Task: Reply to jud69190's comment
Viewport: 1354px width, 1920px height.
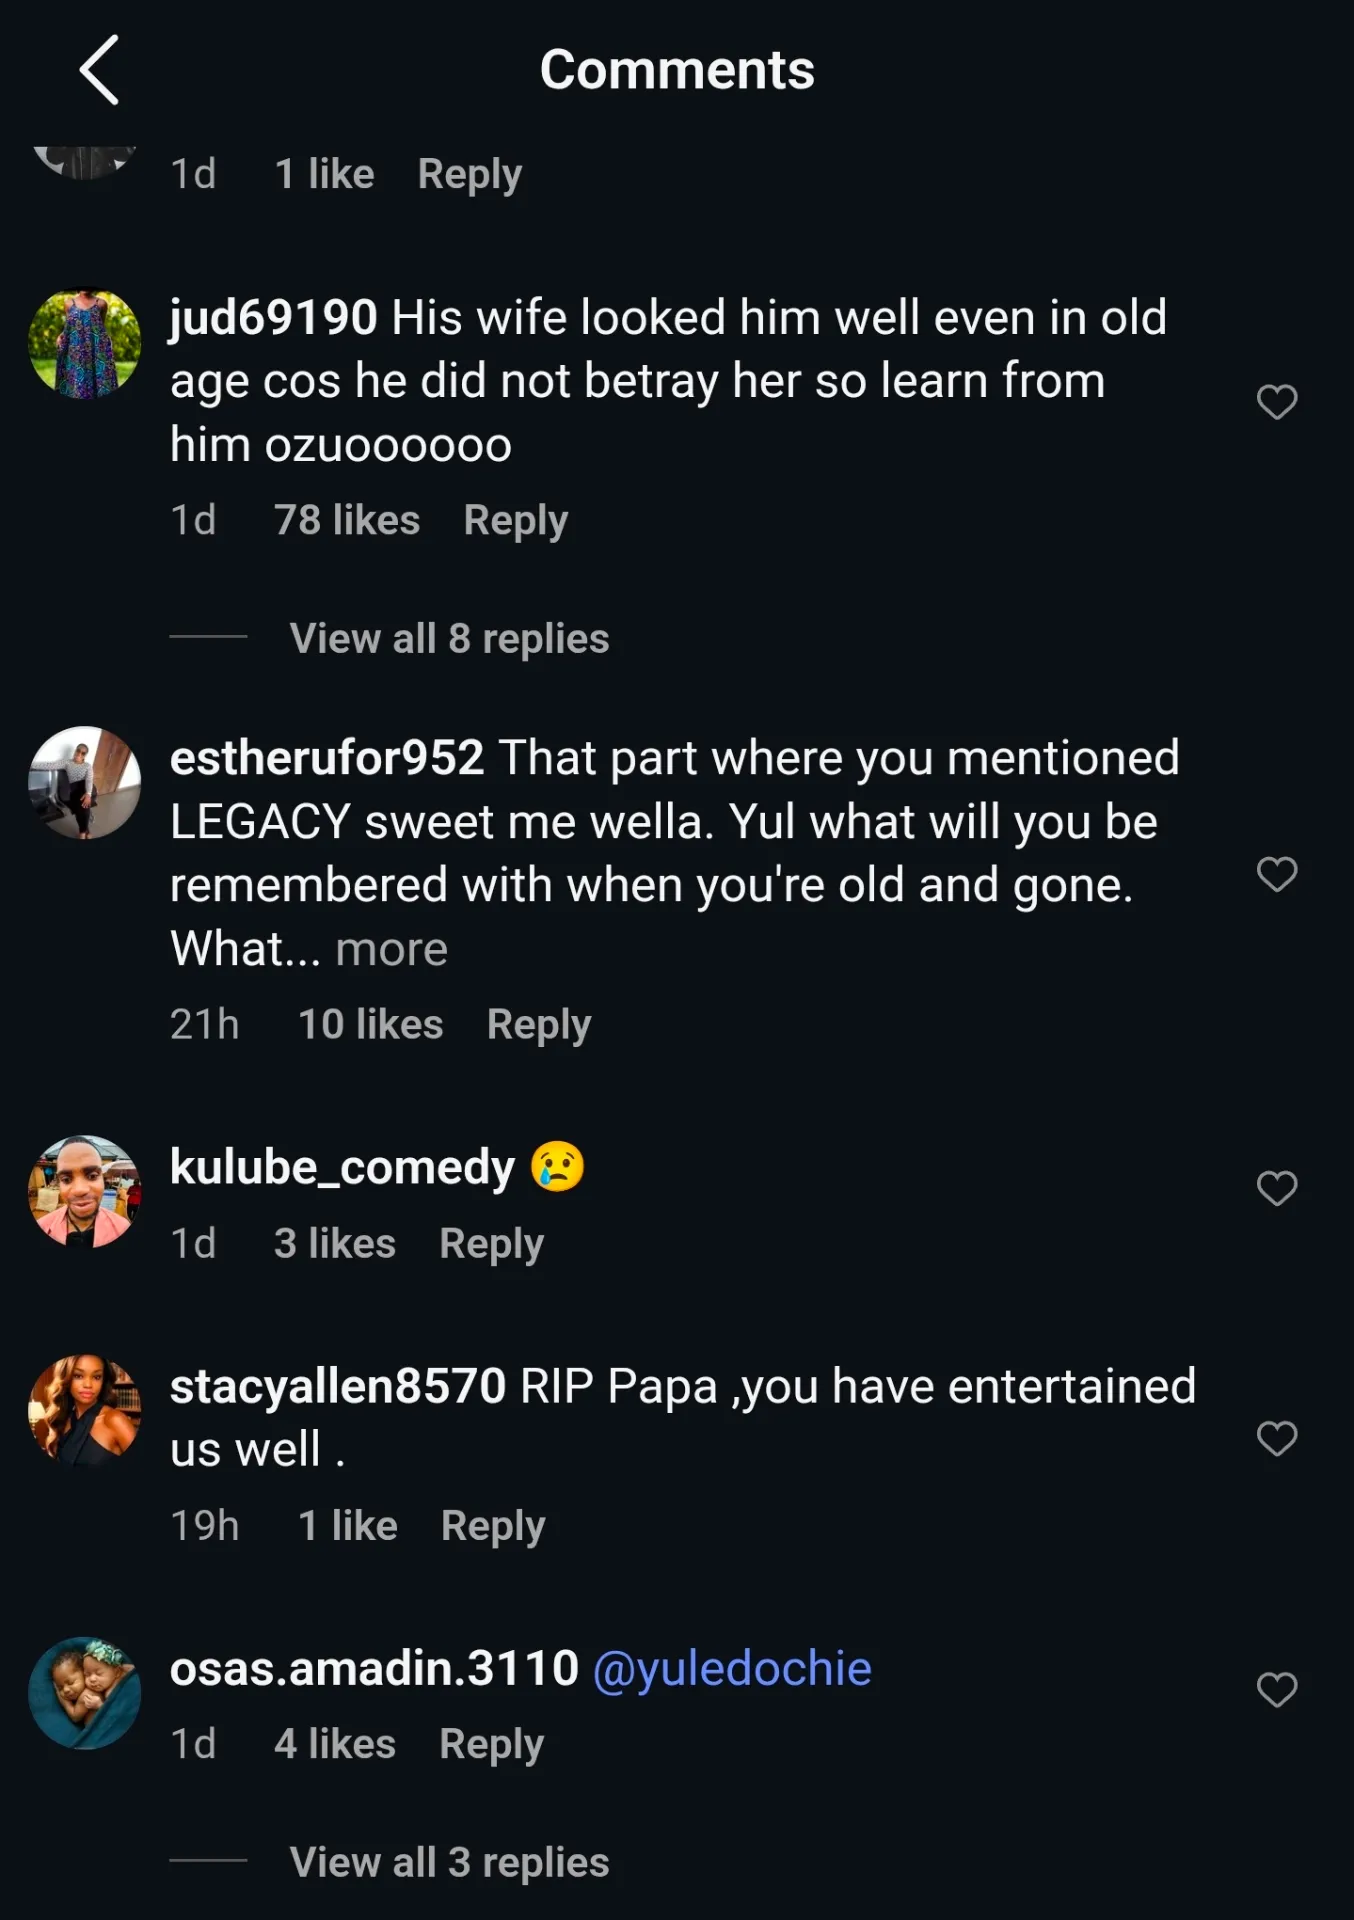Action: 516,521
